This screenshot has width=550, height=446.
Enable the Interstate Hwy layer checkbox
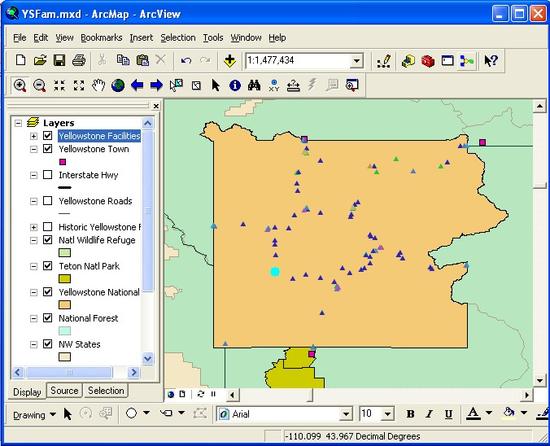click(48, 175)
